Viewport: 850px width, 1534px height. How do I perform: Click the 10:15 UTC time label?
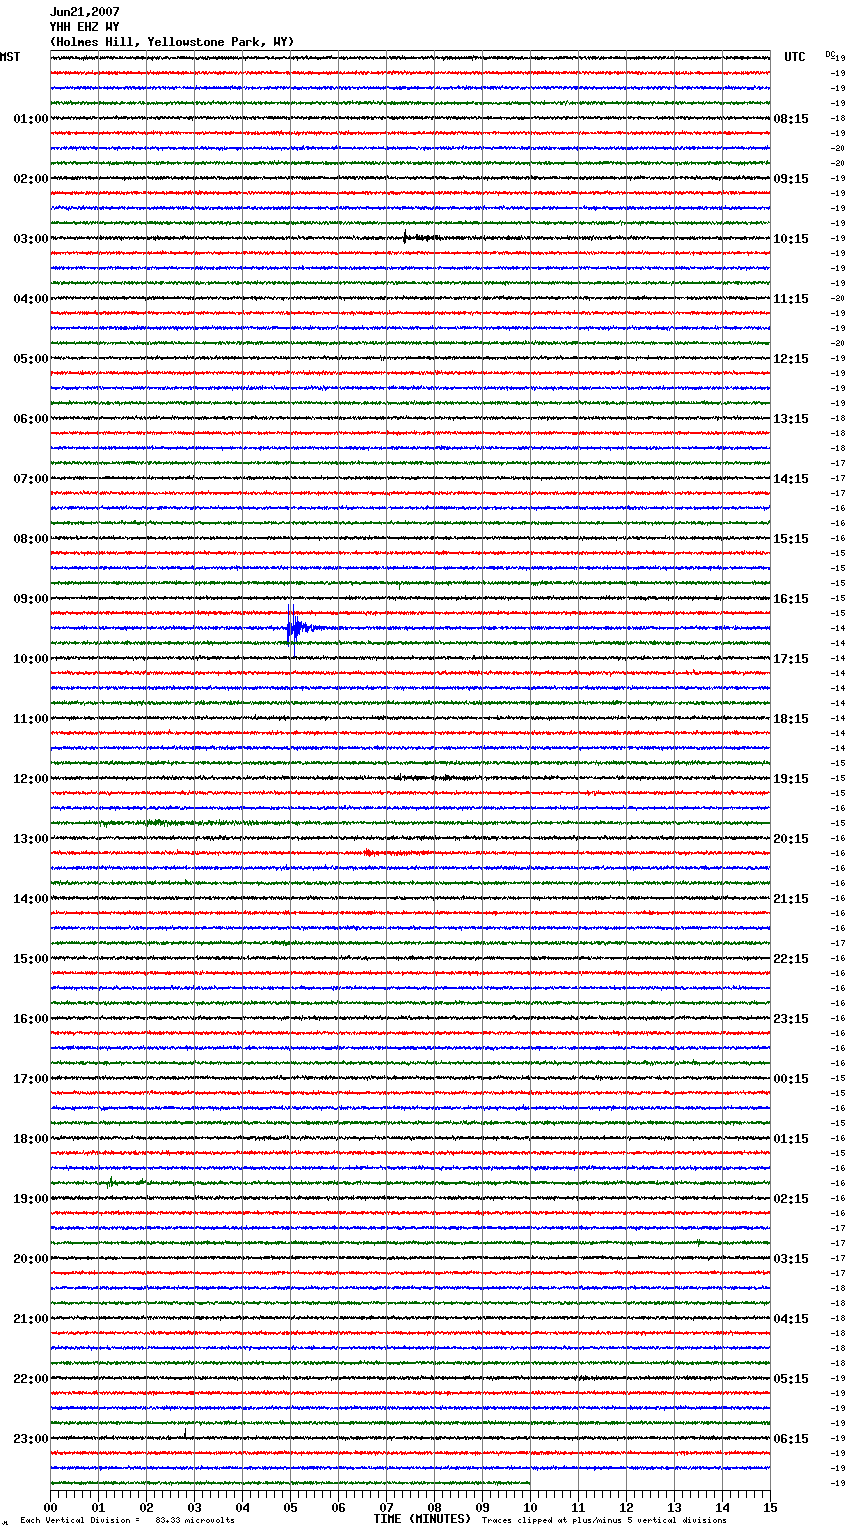(x=791, y=239)
